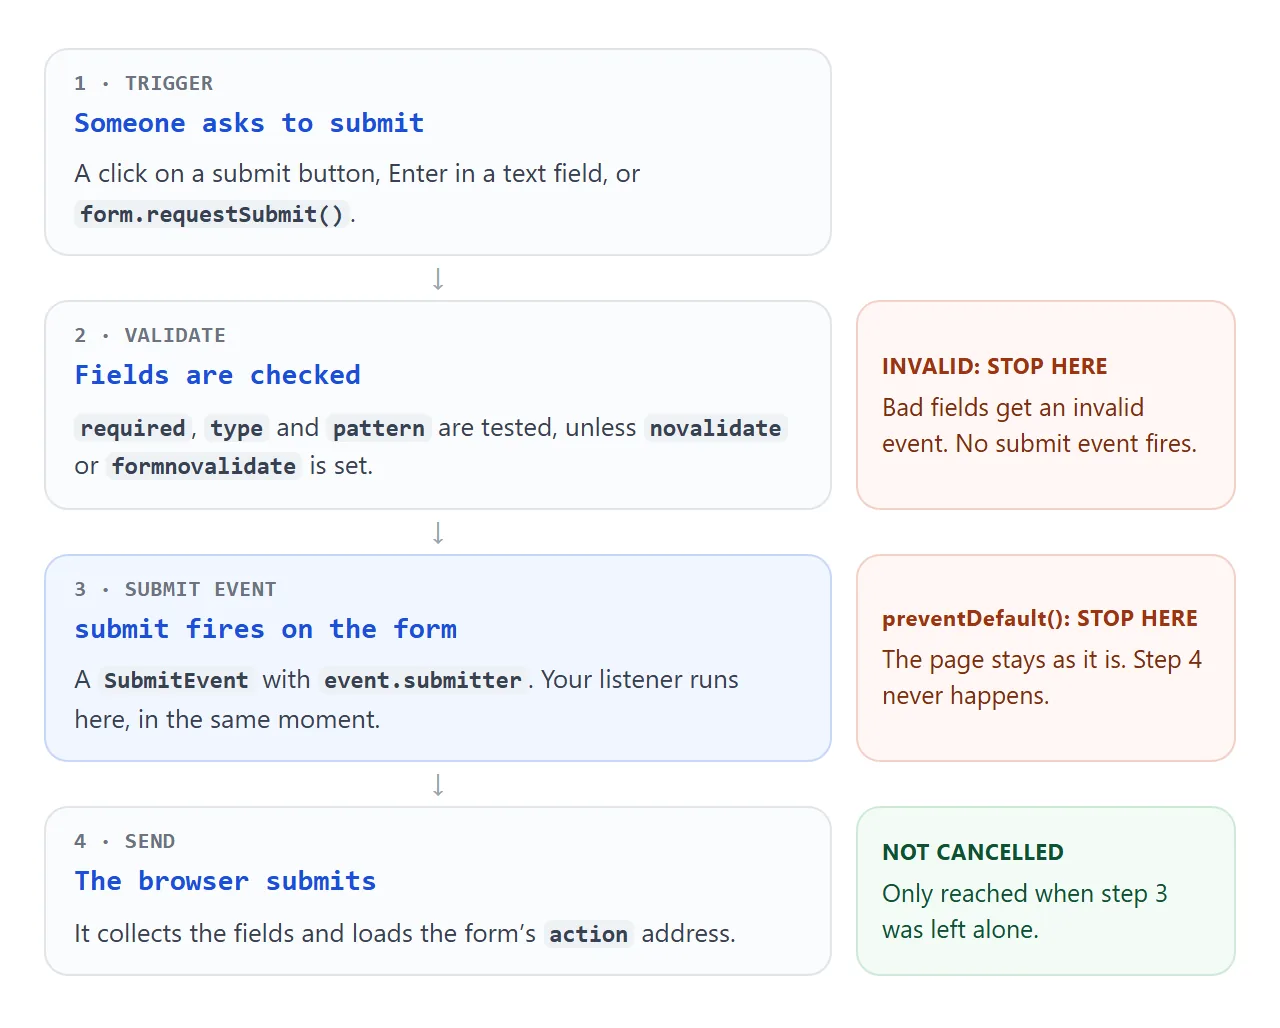Click the "formnovalidate" code chip
This screenshot has width=1280, height=1028.
[204, 466]
